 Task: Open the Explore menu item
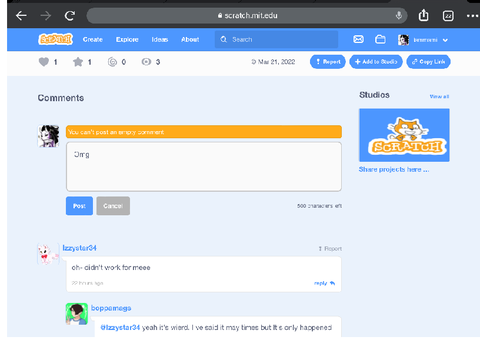(127, 39)
